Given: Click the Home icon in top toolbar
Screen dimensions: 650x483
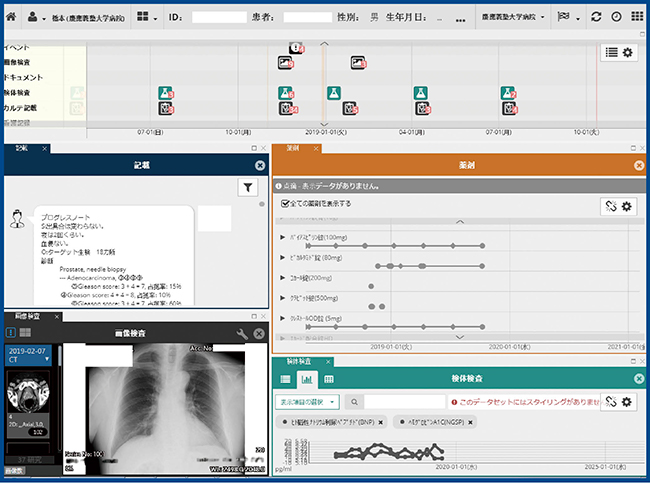Looking at the screenshot, I should coord(11,17).
